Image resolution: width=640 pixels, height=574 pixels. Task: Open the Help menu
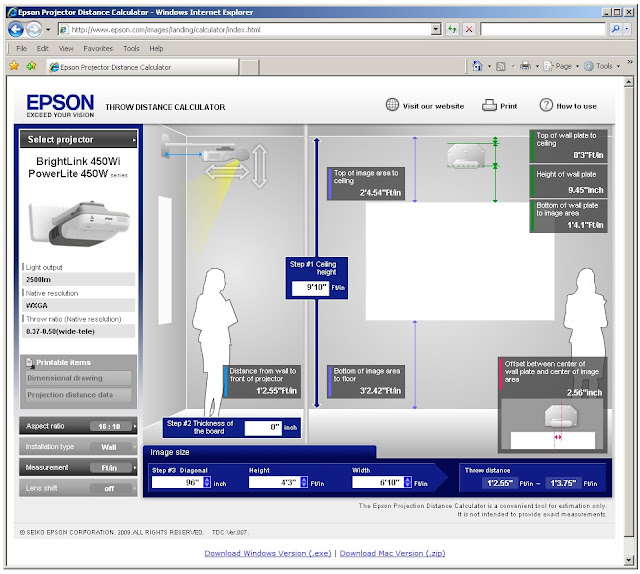pos(156,49)
